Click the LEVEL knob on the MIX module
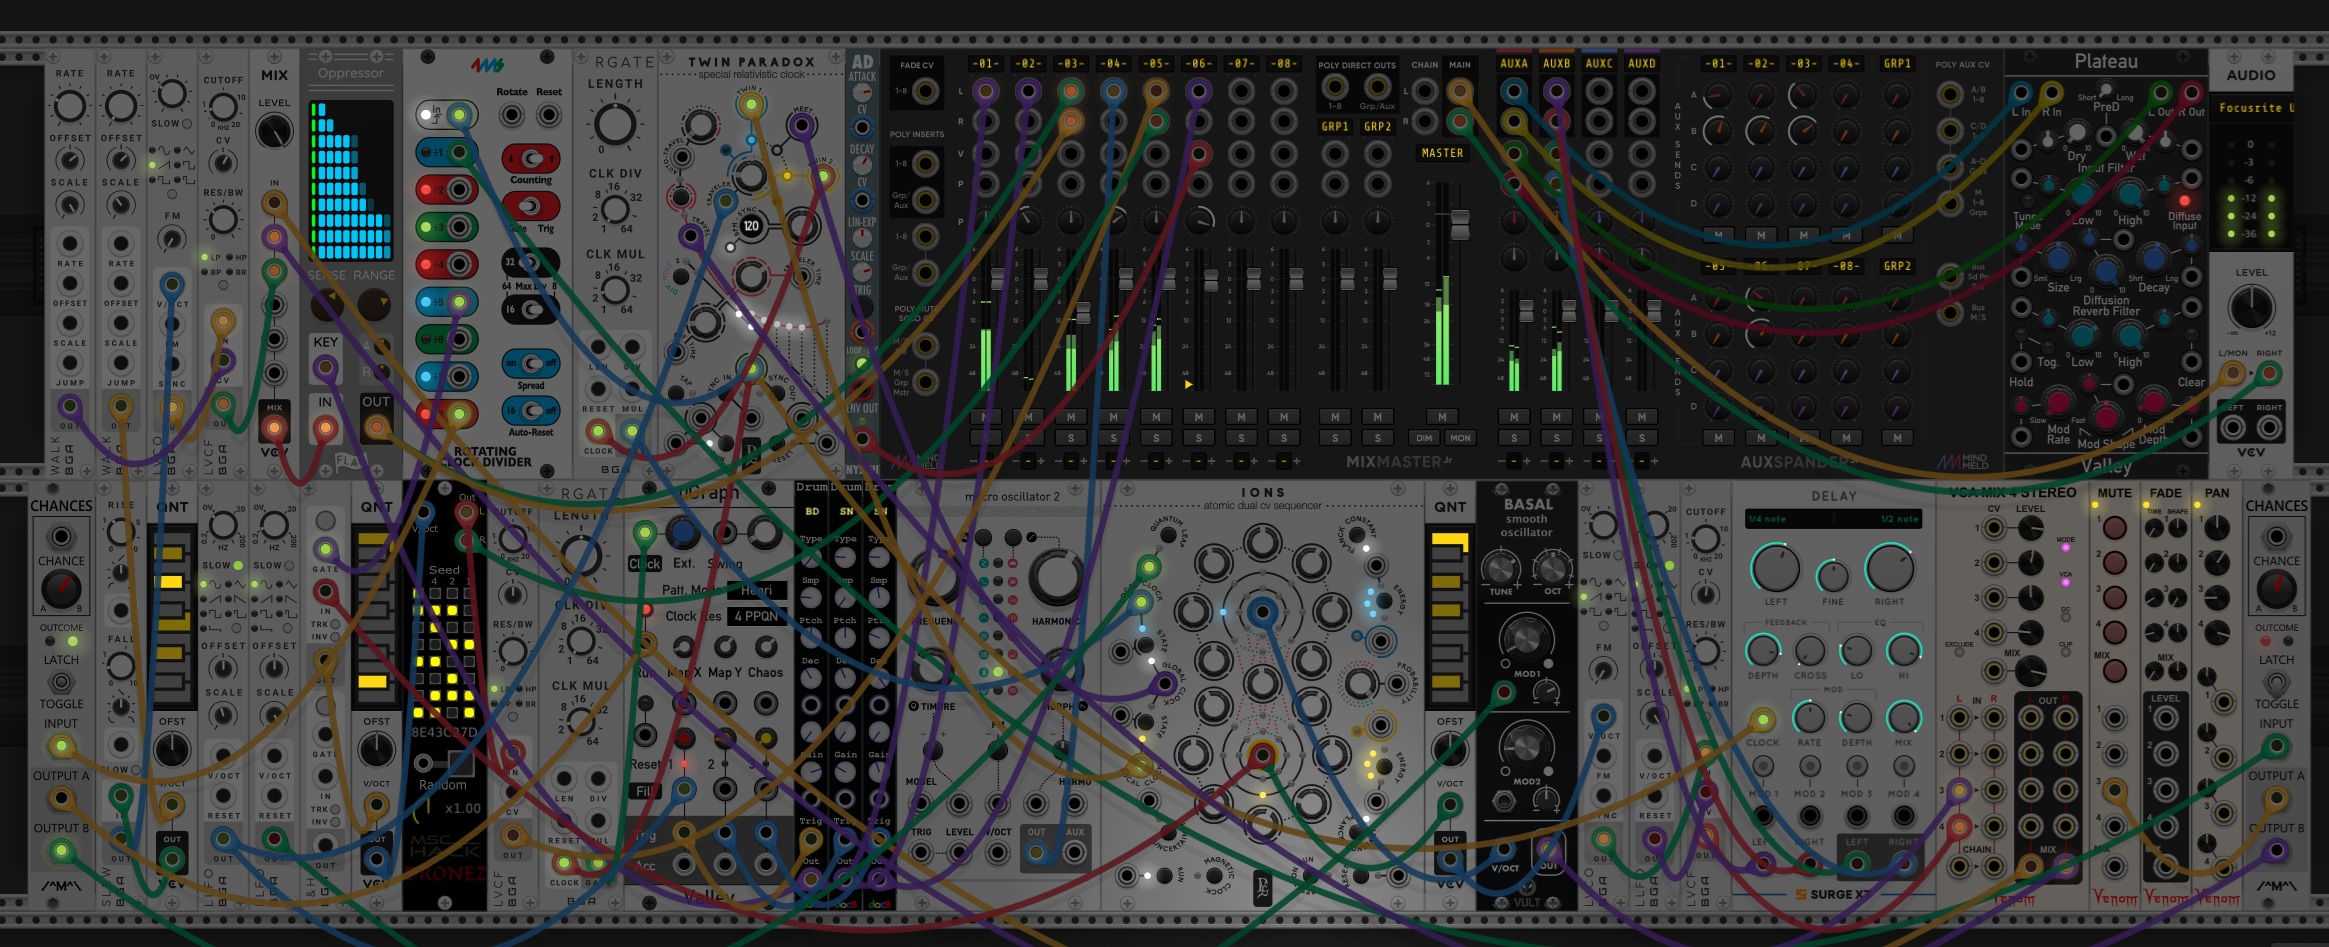Screen dimensions: 2329x947 click(274, 131)
